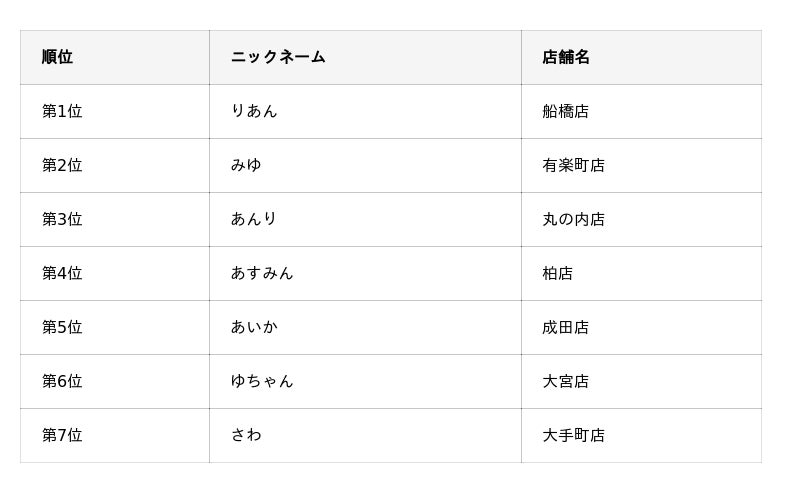Viewport: 800px width, 493px height.
Task: Select the nickname あいか
Action: (x=254, y=328)
